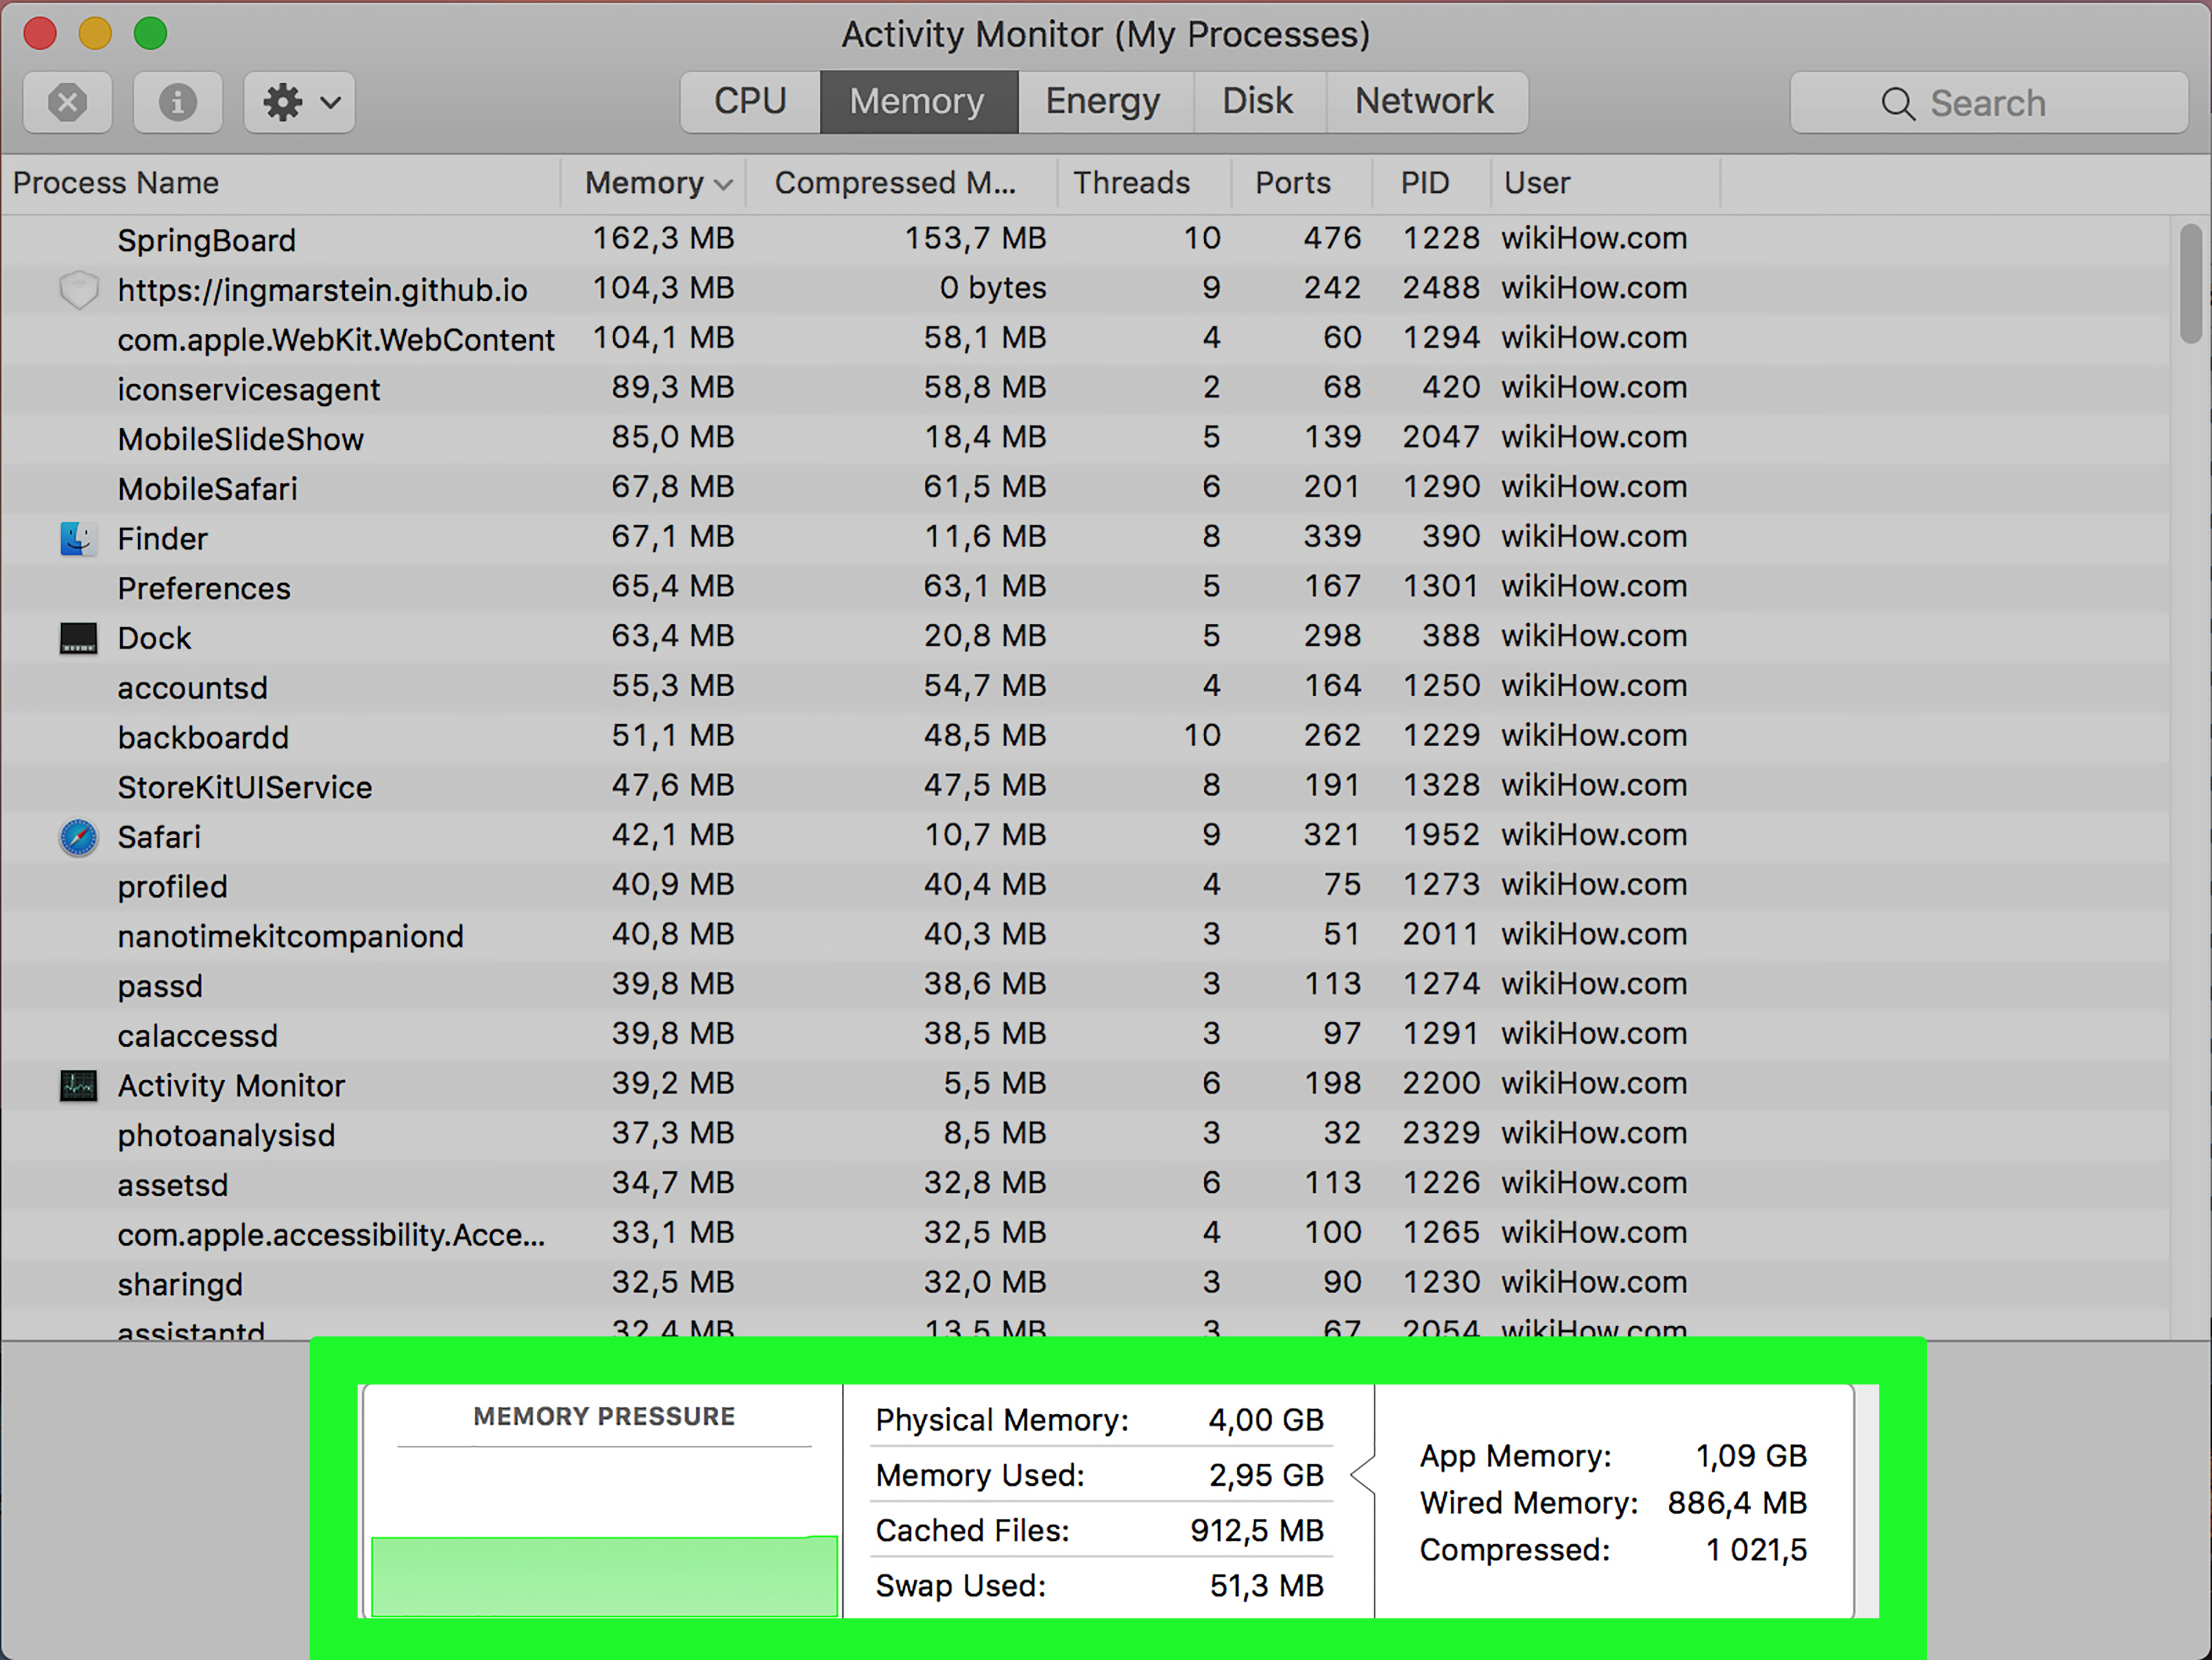Screen dimensions: 2212x1660
Task: Sort by Ports column header
Action: coord(1302,183)
